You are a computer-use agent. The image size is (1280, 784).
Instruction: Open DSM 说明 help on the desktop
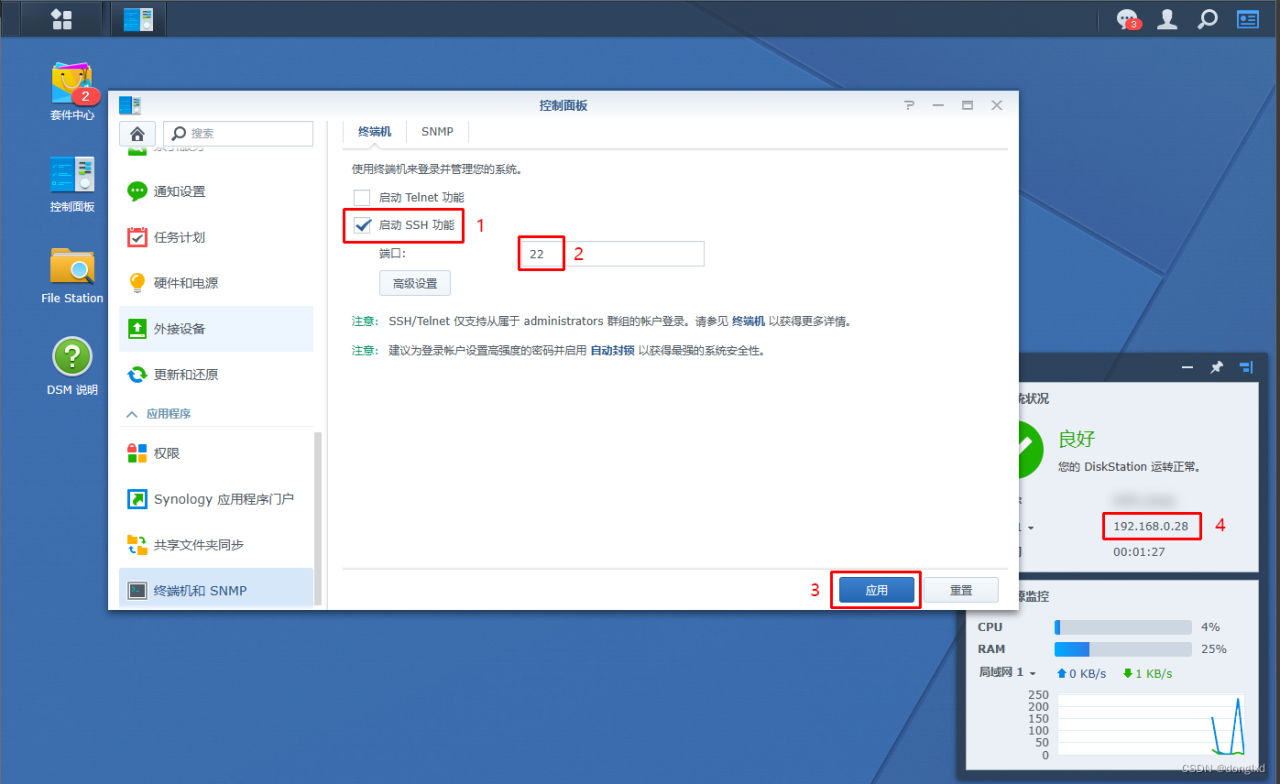tap(70, 358)
